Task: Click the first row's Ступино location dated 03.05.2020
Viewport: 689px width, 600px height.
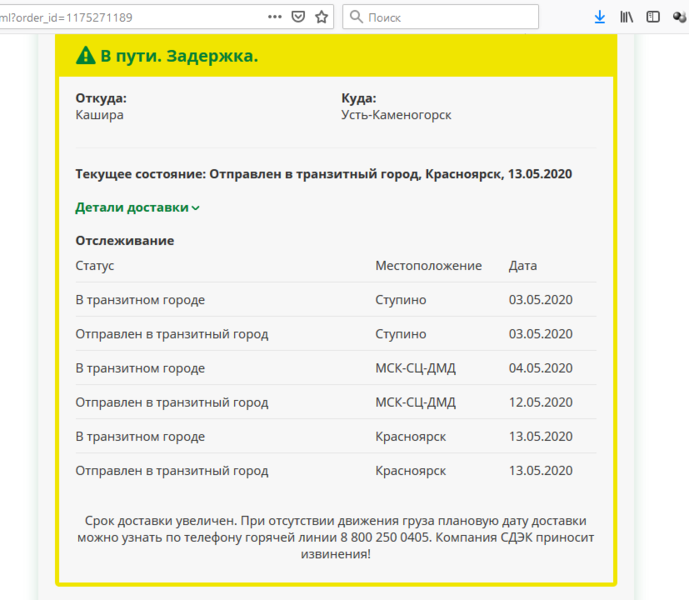Action: 401,300
